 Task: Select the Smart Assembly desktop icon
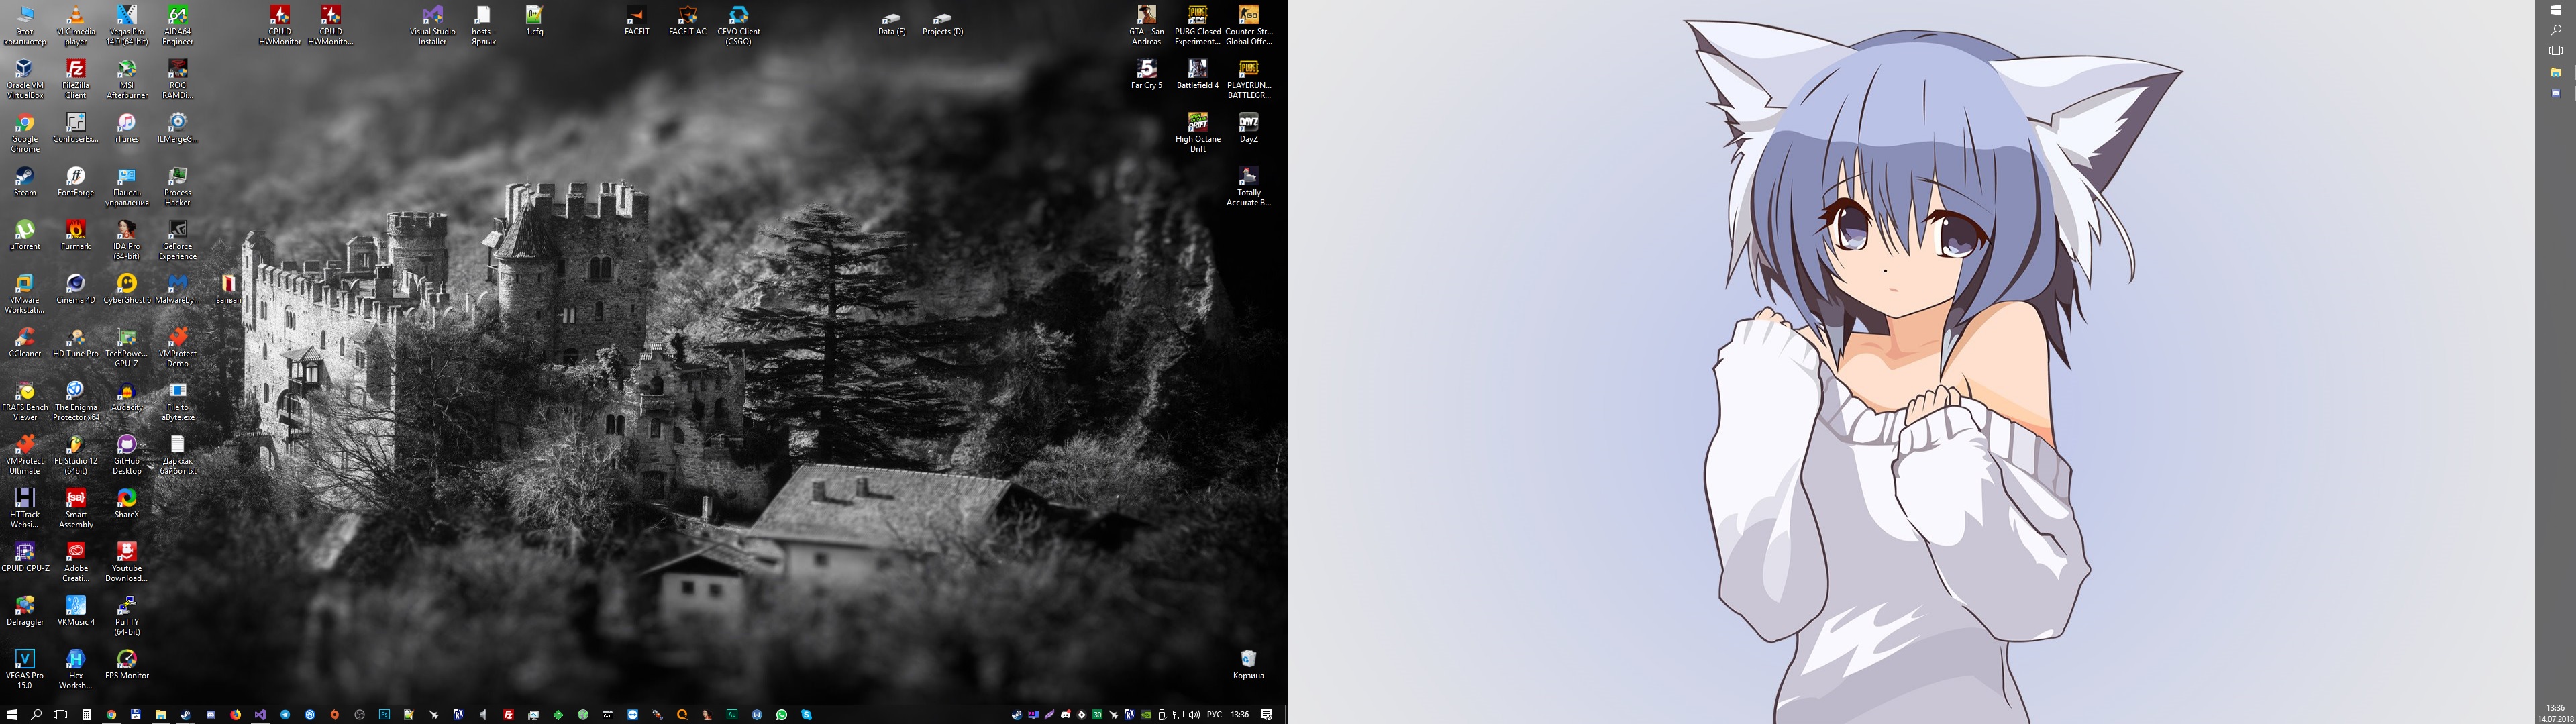[x=76, y=509]
